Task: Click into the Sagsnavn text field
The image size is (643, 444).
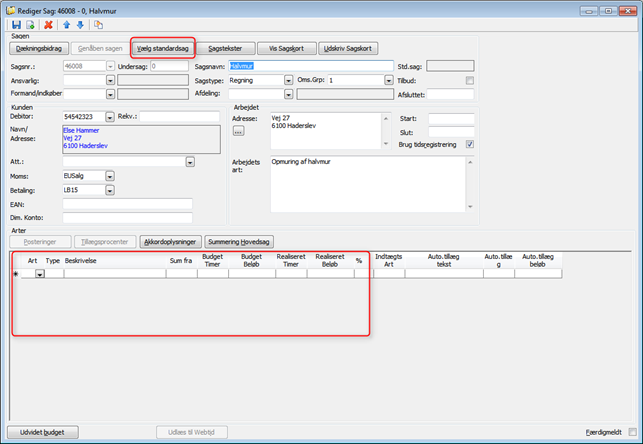Action: point(310,66)
